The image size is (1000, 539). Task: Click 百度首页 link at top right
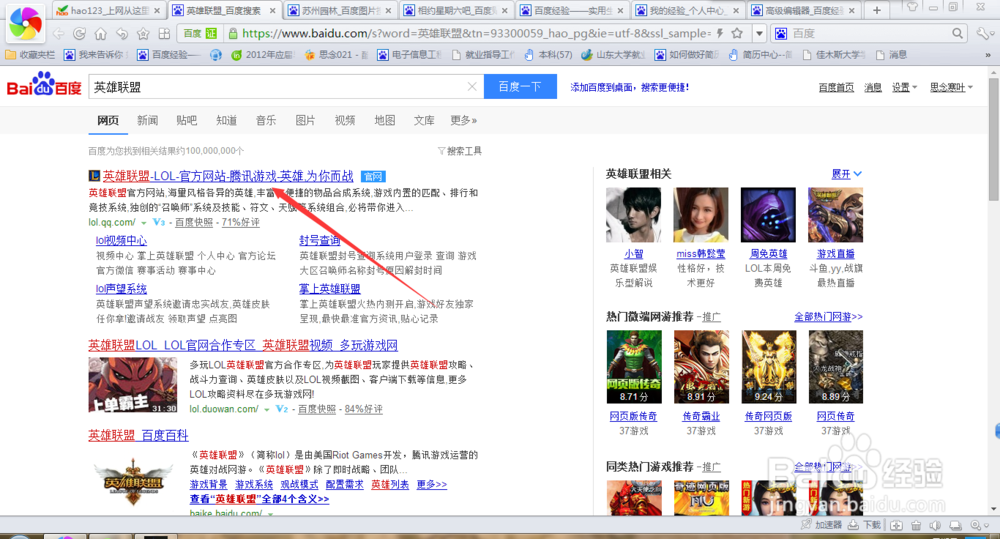coord(836,87)
